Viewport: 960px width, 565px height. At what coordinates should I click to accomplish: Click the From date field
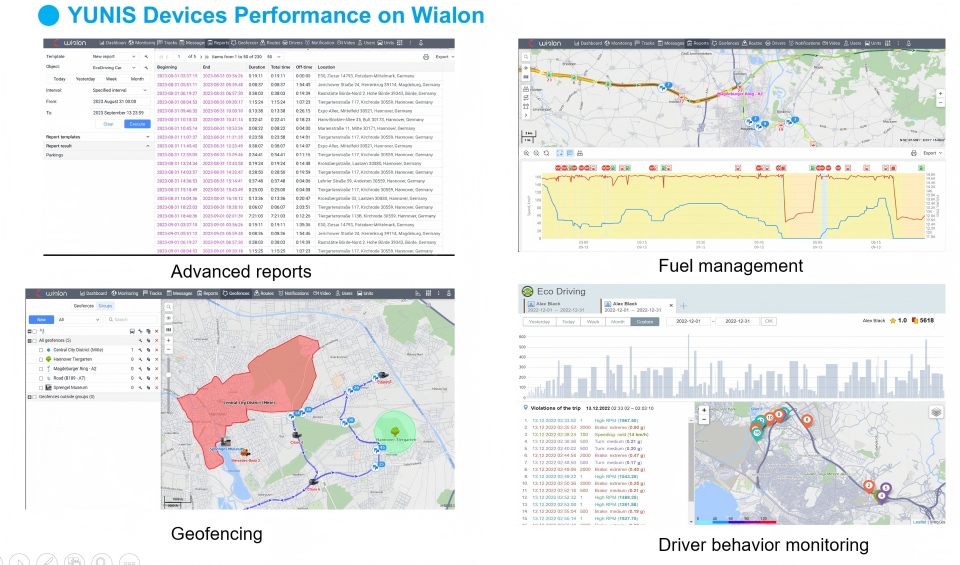[121, 102]
